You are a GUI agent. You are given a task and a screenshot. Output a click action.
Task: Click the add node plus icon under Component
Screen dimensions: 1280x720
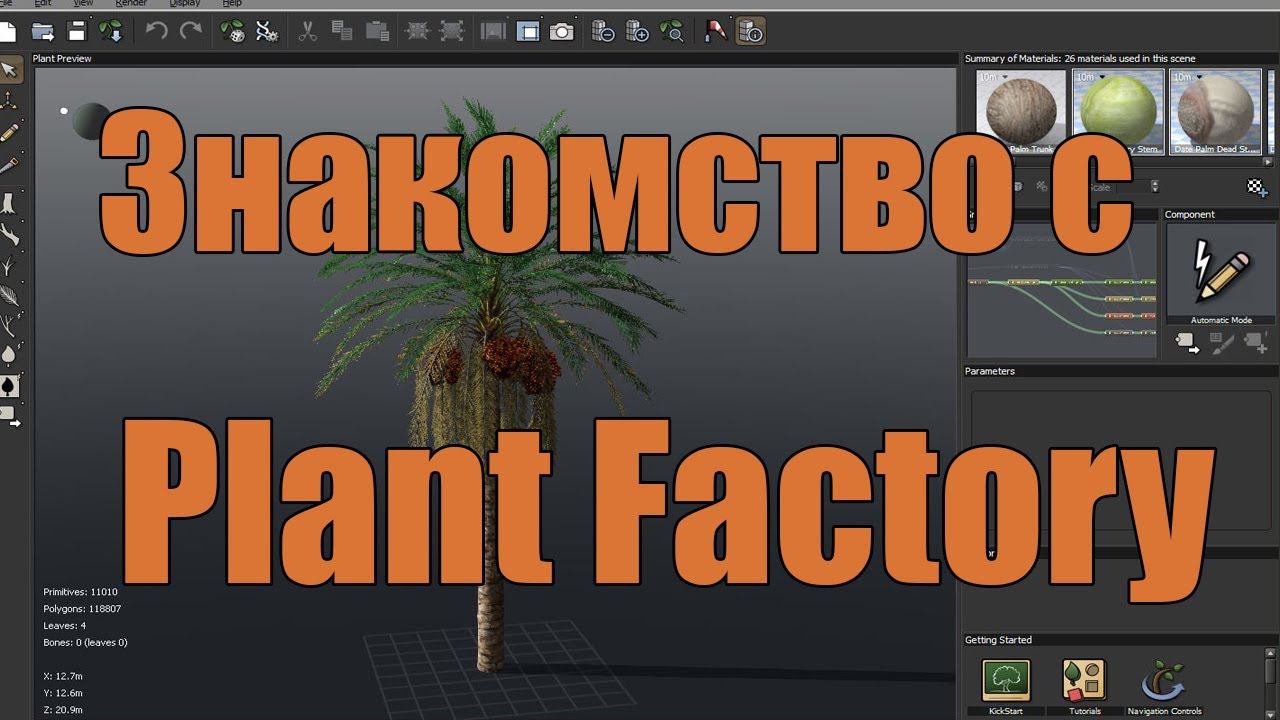pyautogui.click(x=1256, y=343)
